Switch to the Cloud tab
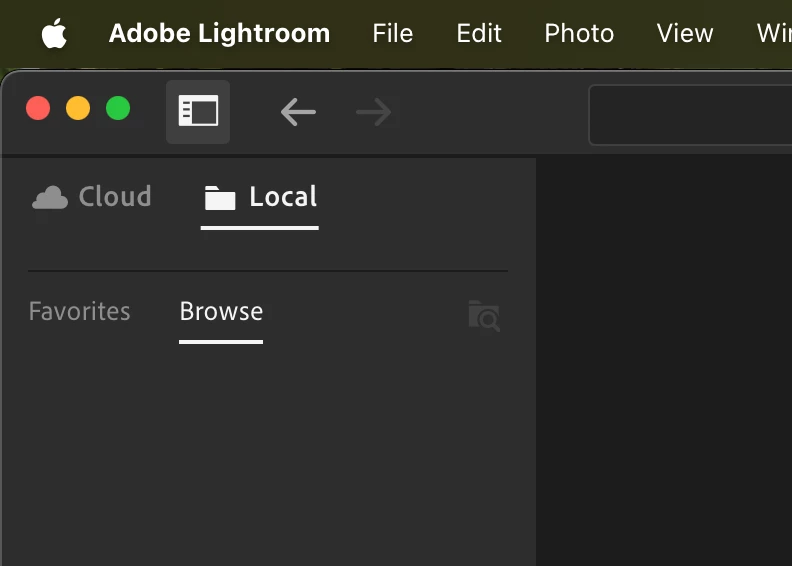This screenshot has height=566, width=792. point(91,196)
